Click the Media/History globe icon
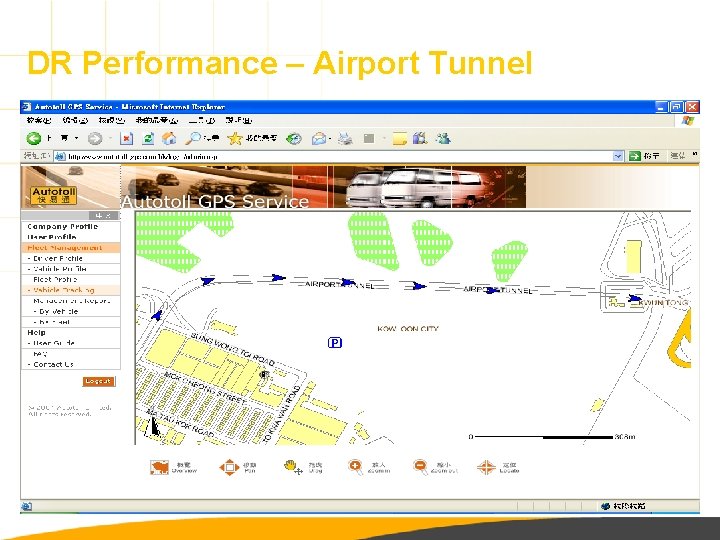Viewport: 720px width, 540px height. (x=294, y=138)
